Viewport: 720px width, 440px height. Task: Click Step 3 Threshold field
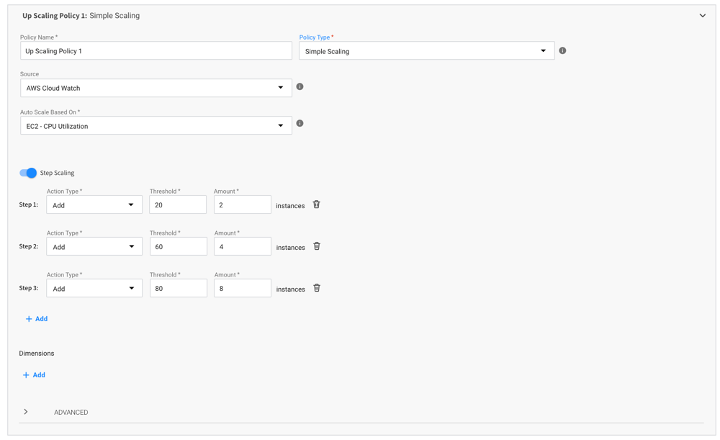coord(177,288)
